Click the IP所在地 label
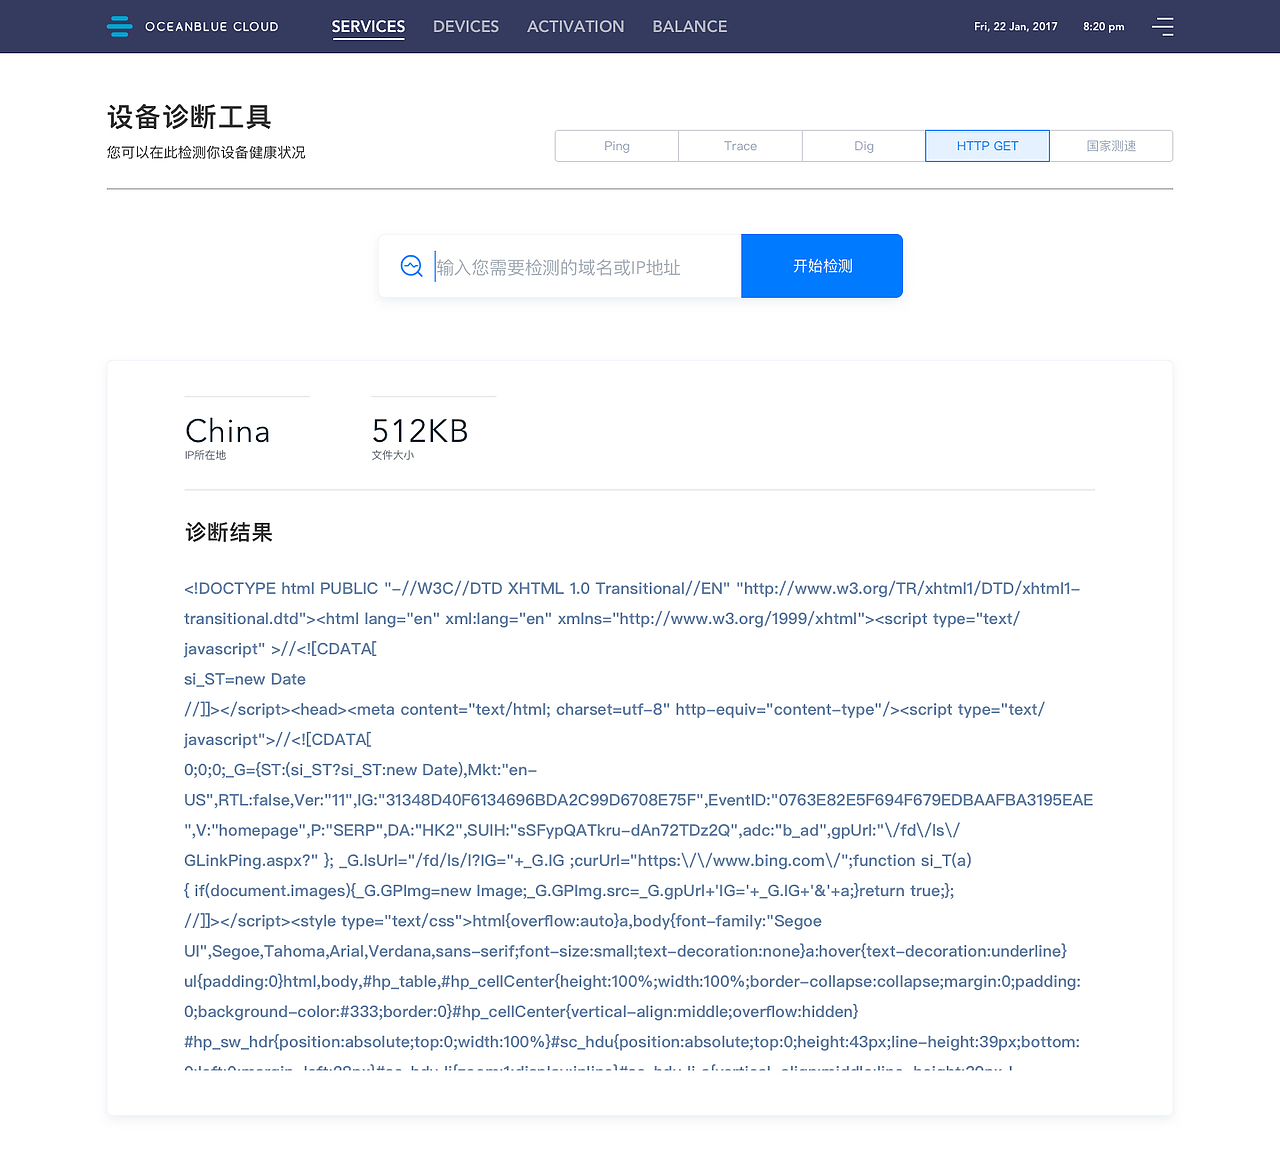The width and height of the screenshot is (1280, 1154). coord(205,455)
